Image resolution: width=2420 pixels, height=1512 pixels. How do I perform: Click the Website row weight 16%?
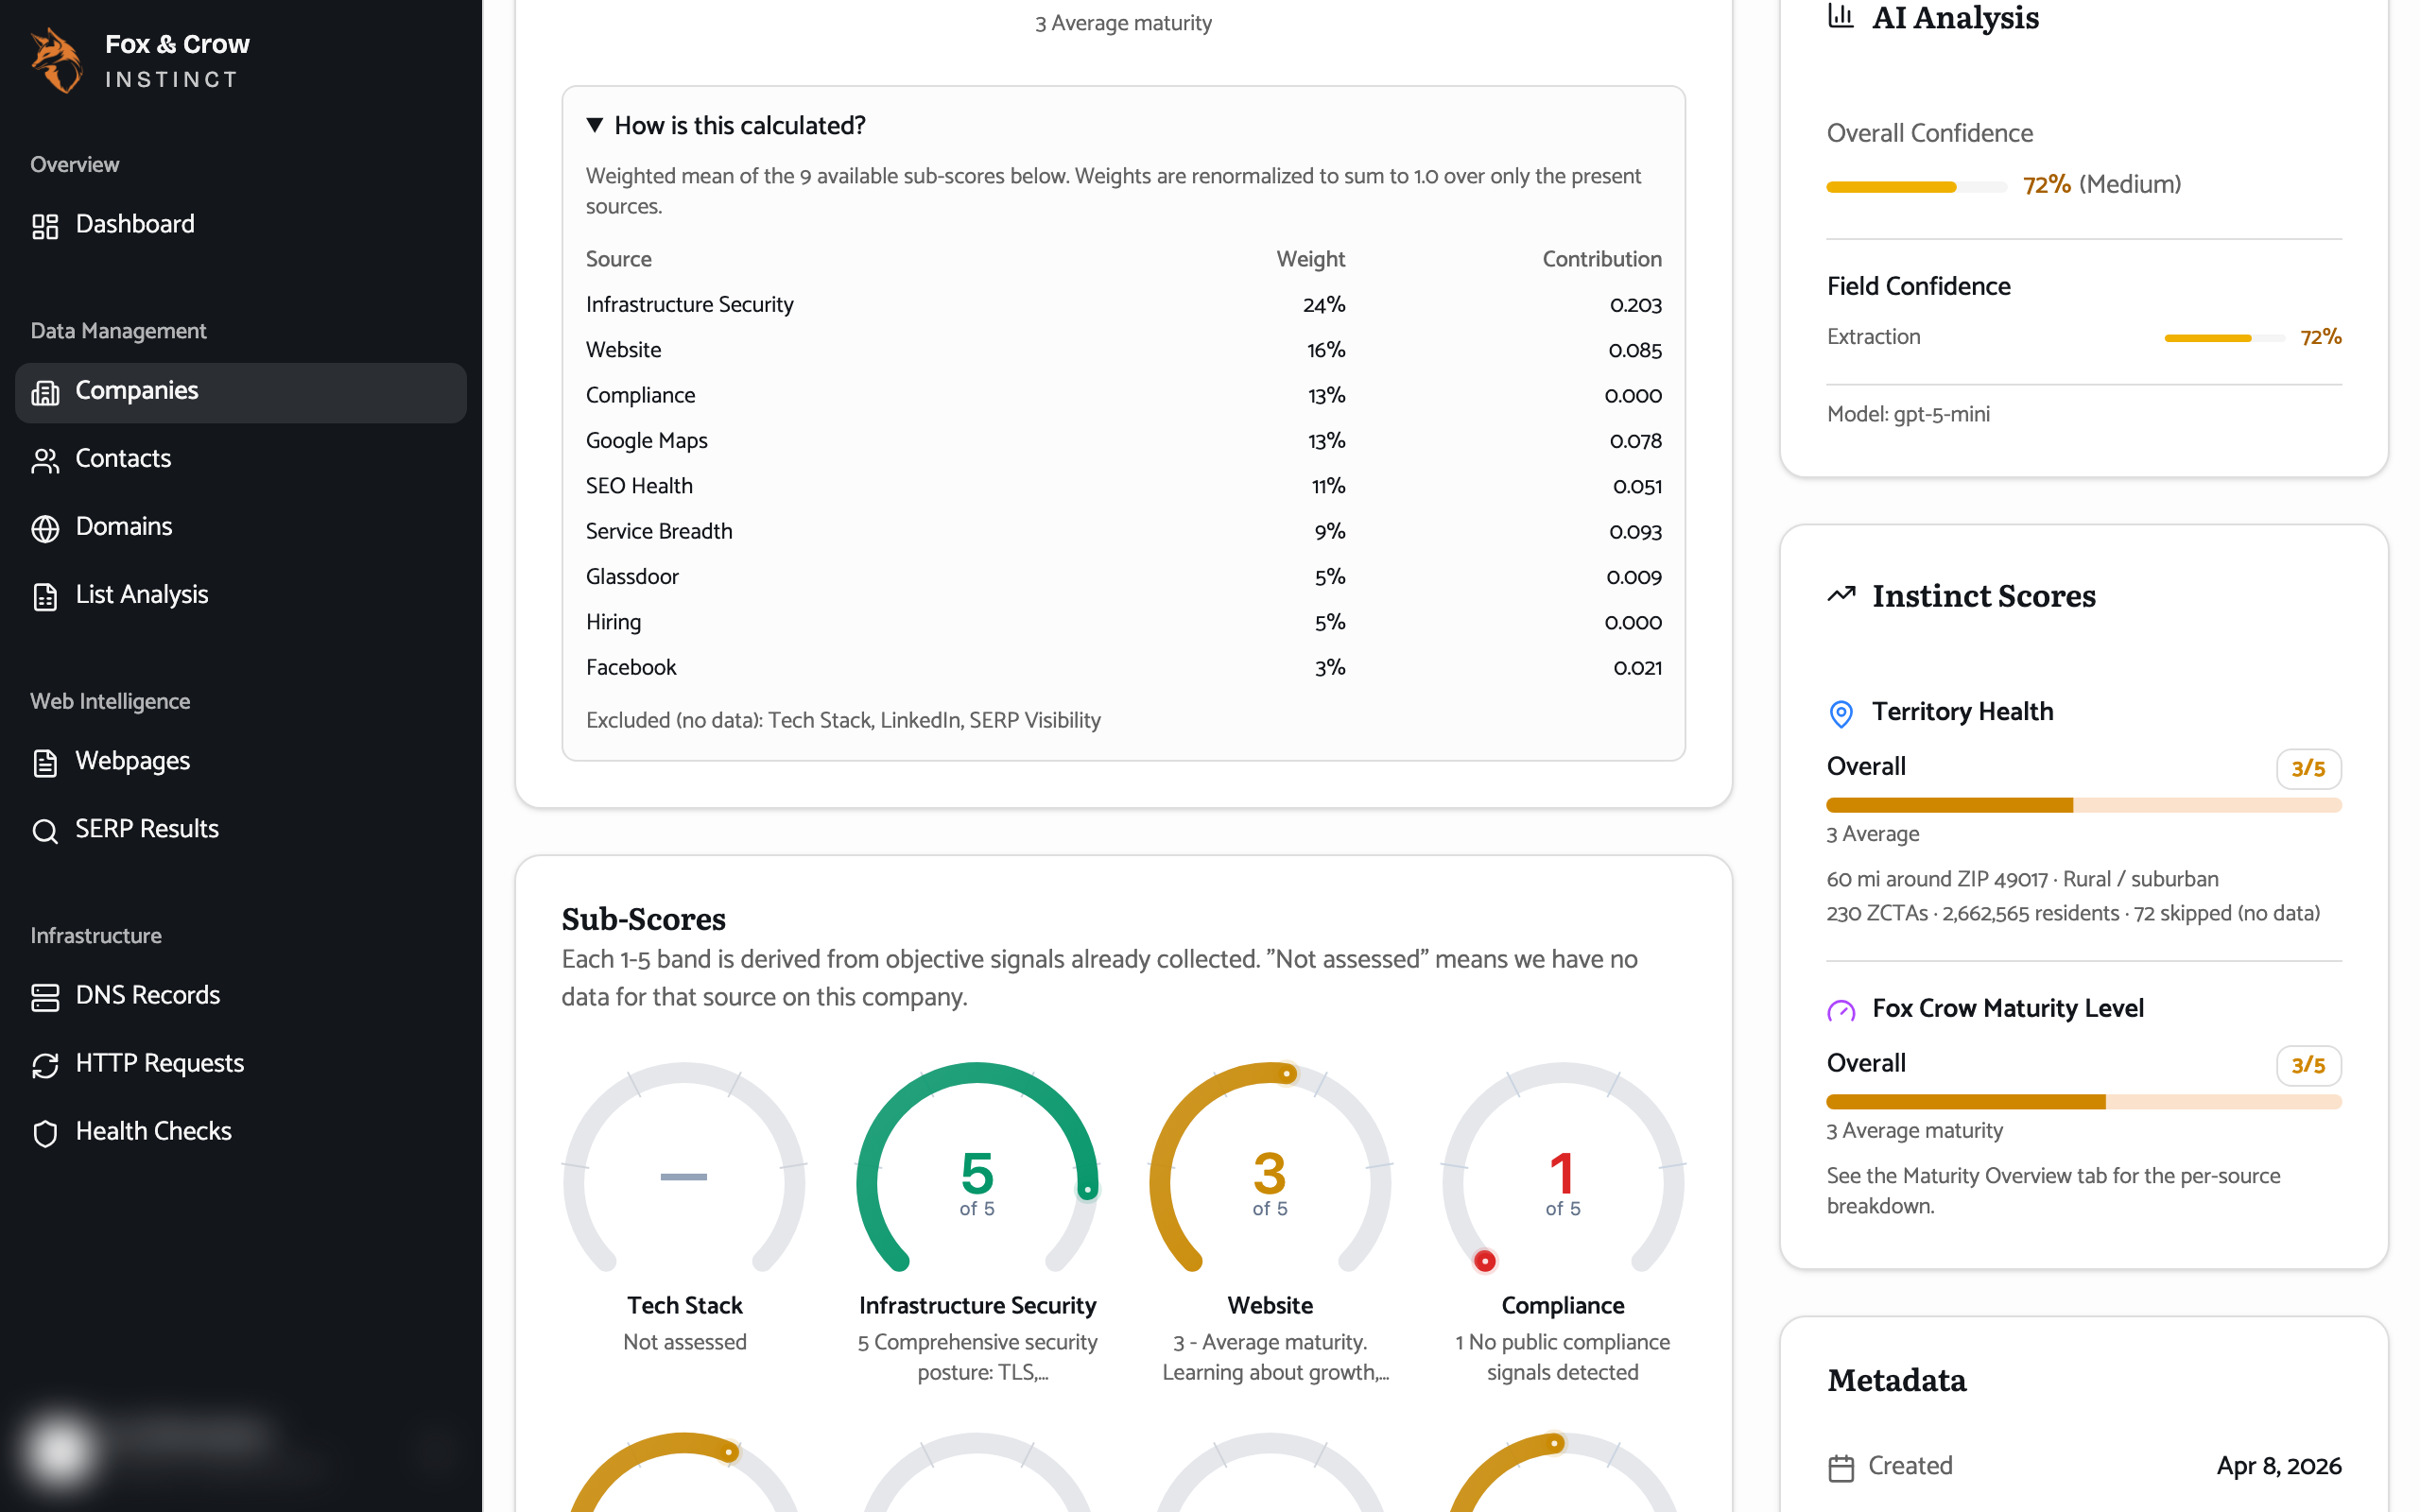pos(1326,351)
